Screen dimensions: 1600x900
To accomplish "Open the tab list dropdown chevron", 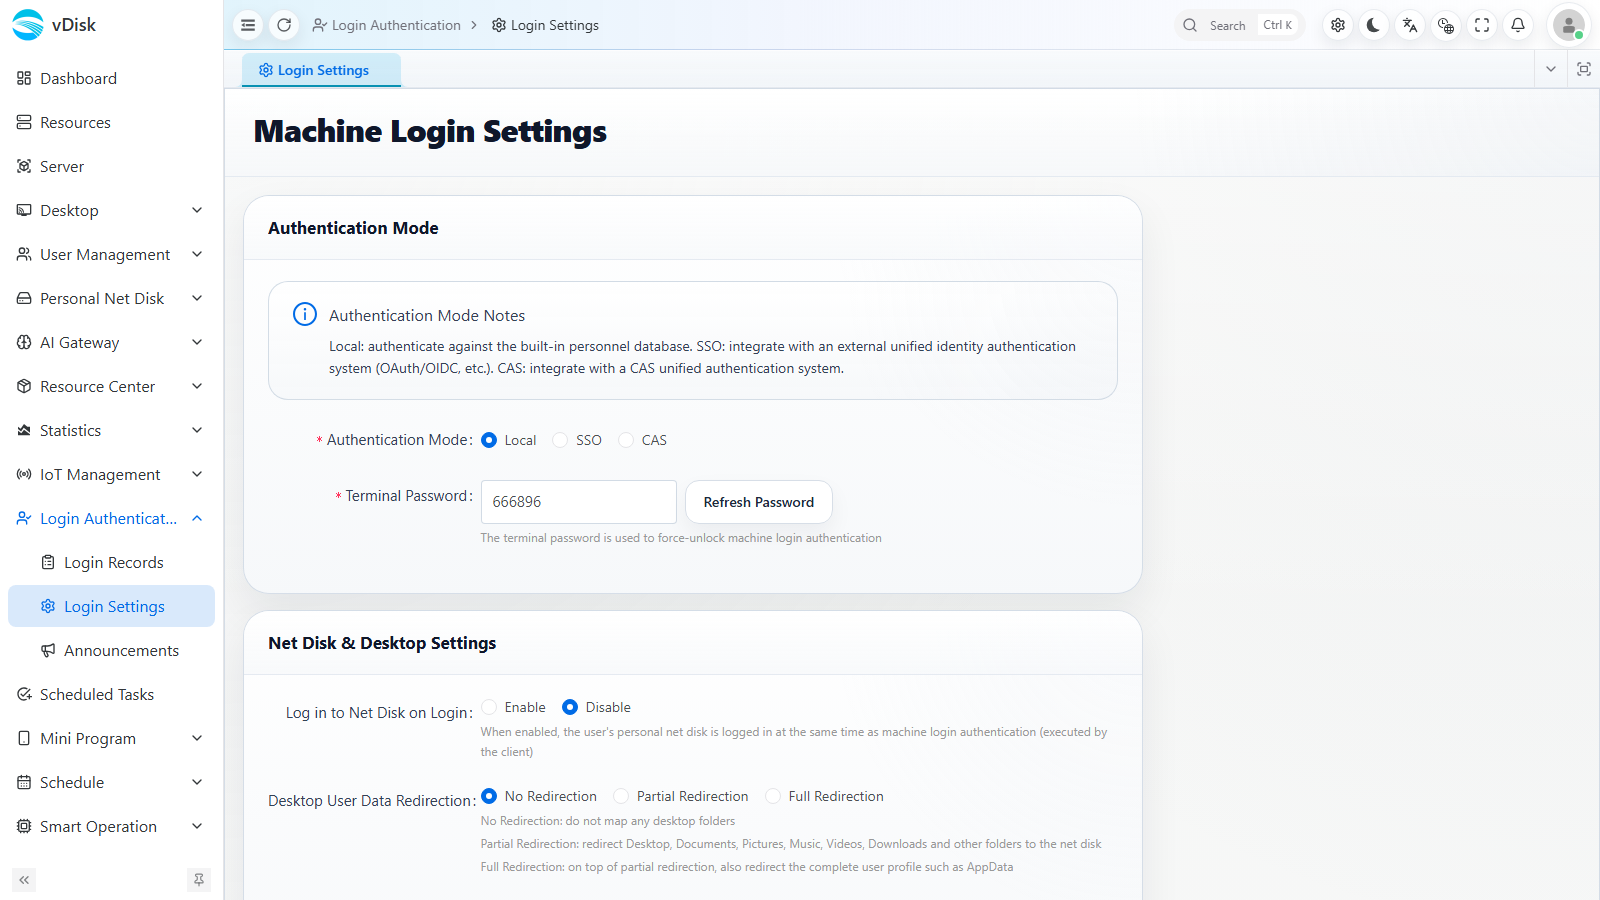I will [x=1551, y=69].
